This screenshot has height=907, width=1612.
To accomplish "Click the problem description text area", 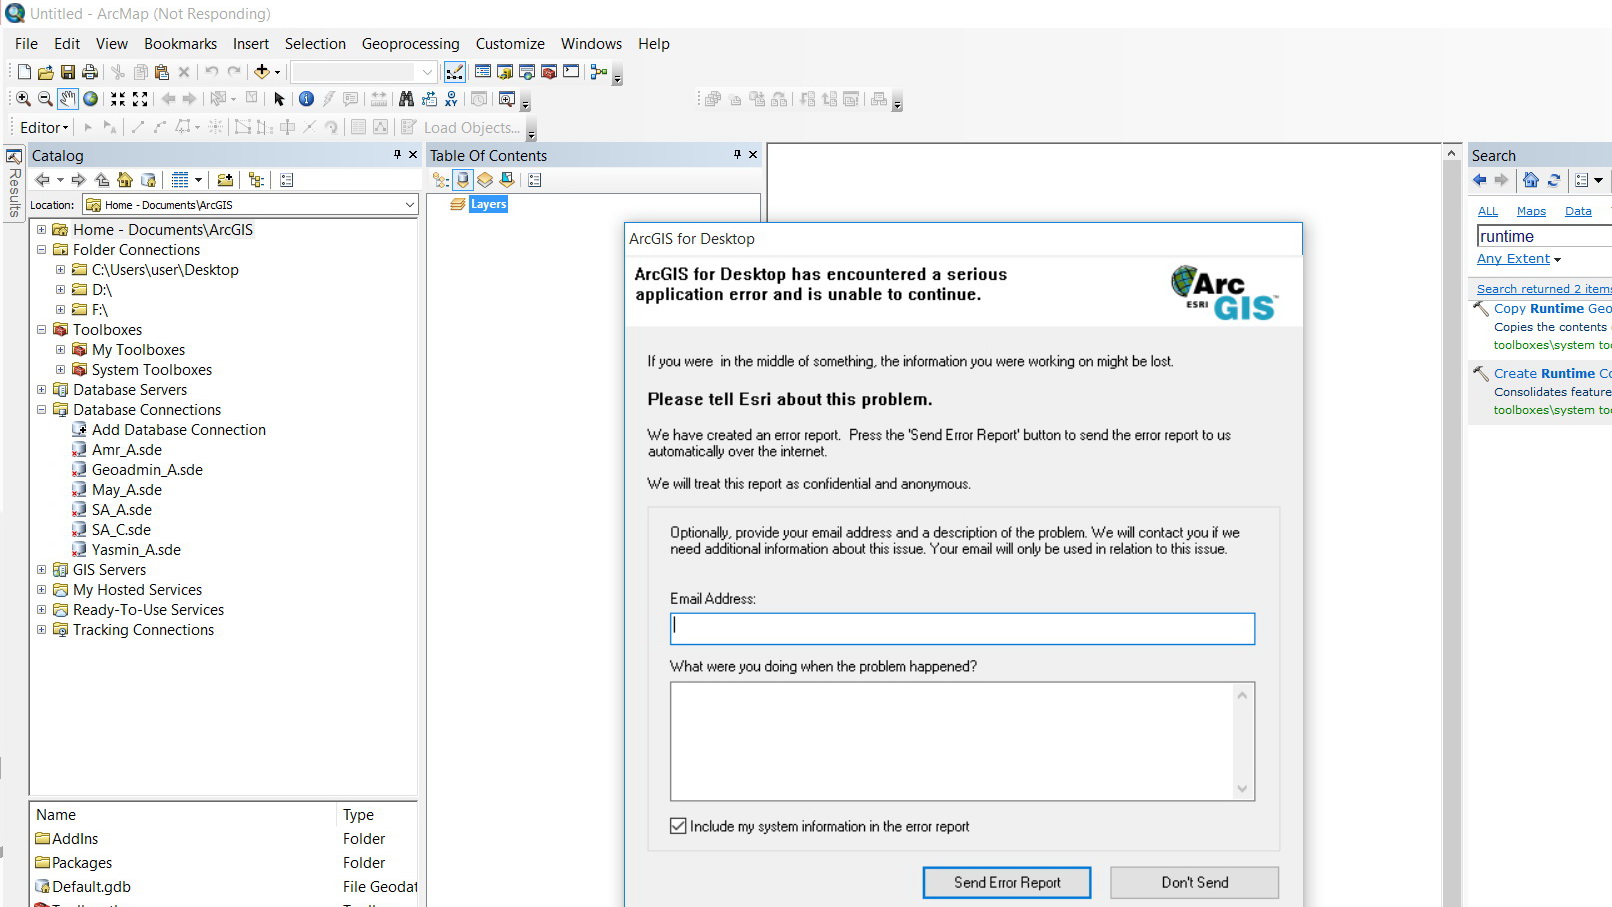I will click(x=952, y=741).
